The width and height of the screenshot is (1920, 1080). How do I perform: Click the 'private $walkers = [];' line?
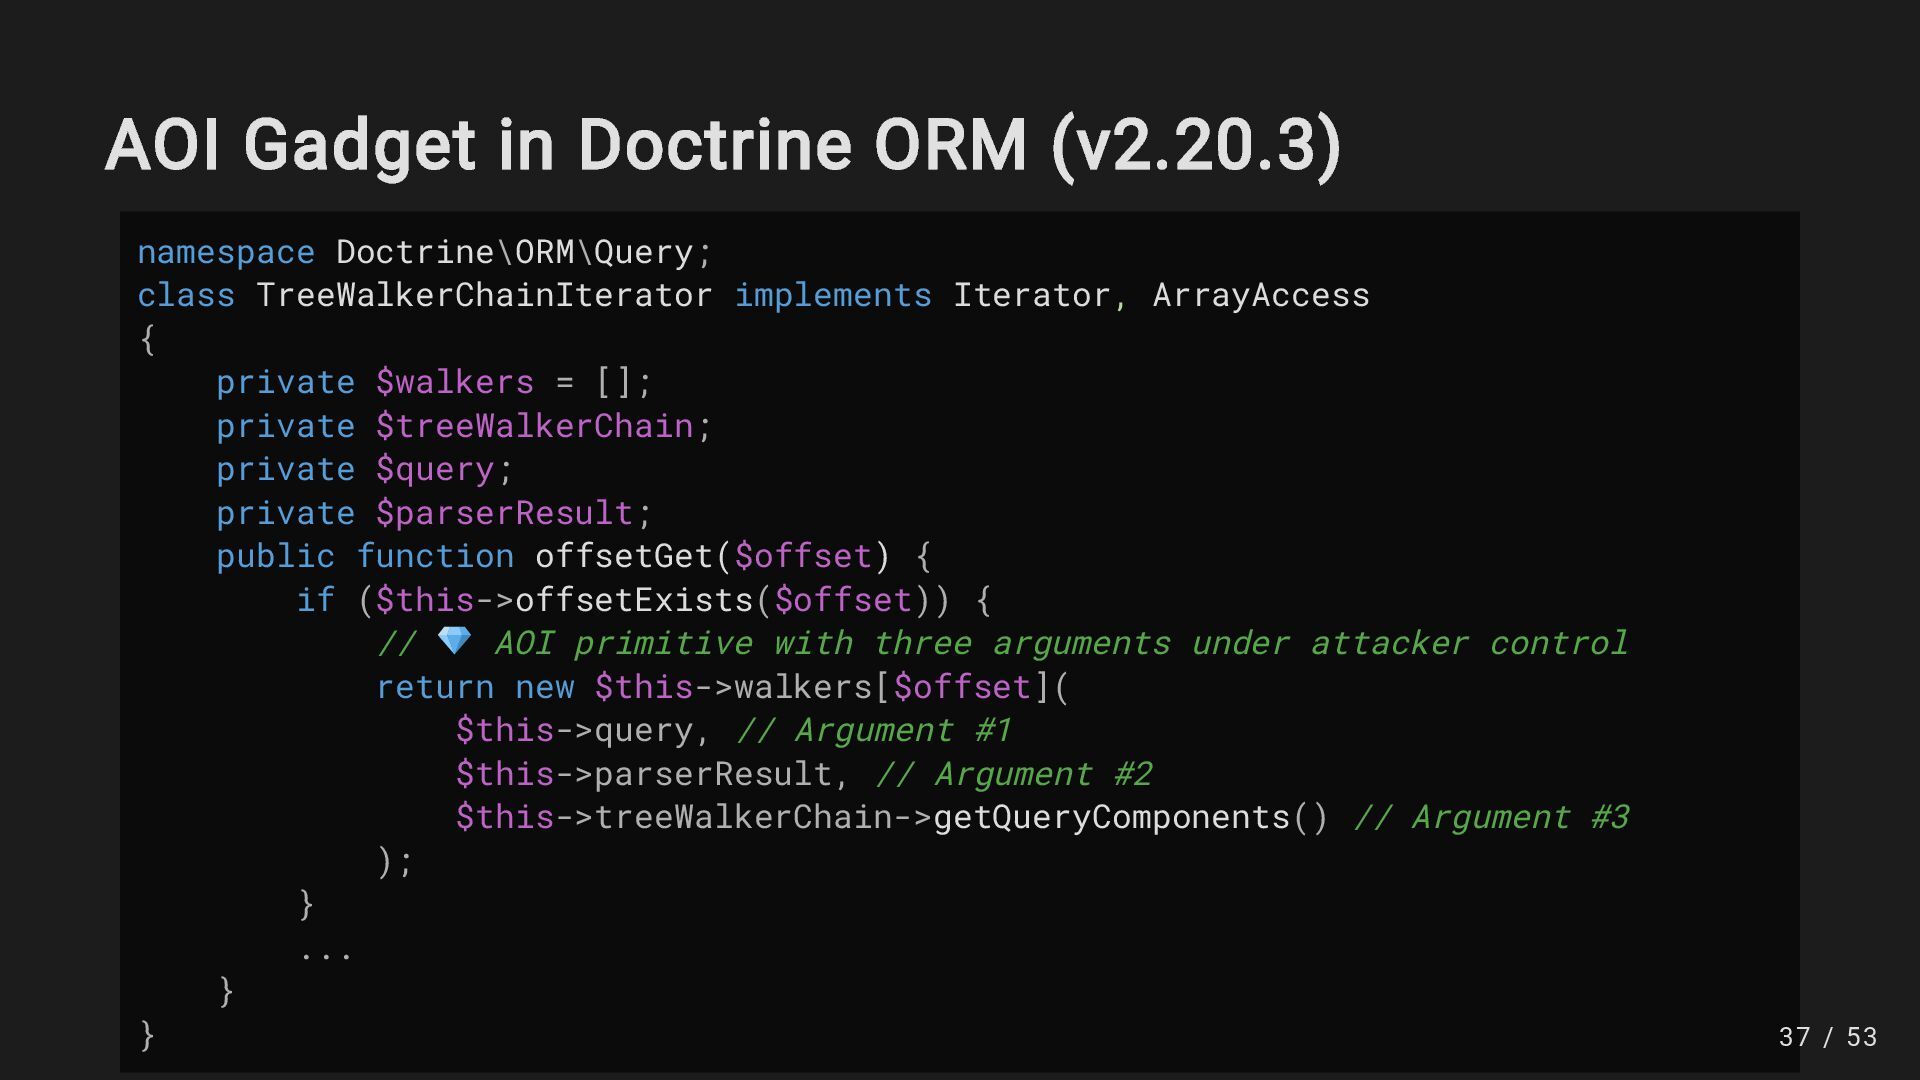[435, 383]
